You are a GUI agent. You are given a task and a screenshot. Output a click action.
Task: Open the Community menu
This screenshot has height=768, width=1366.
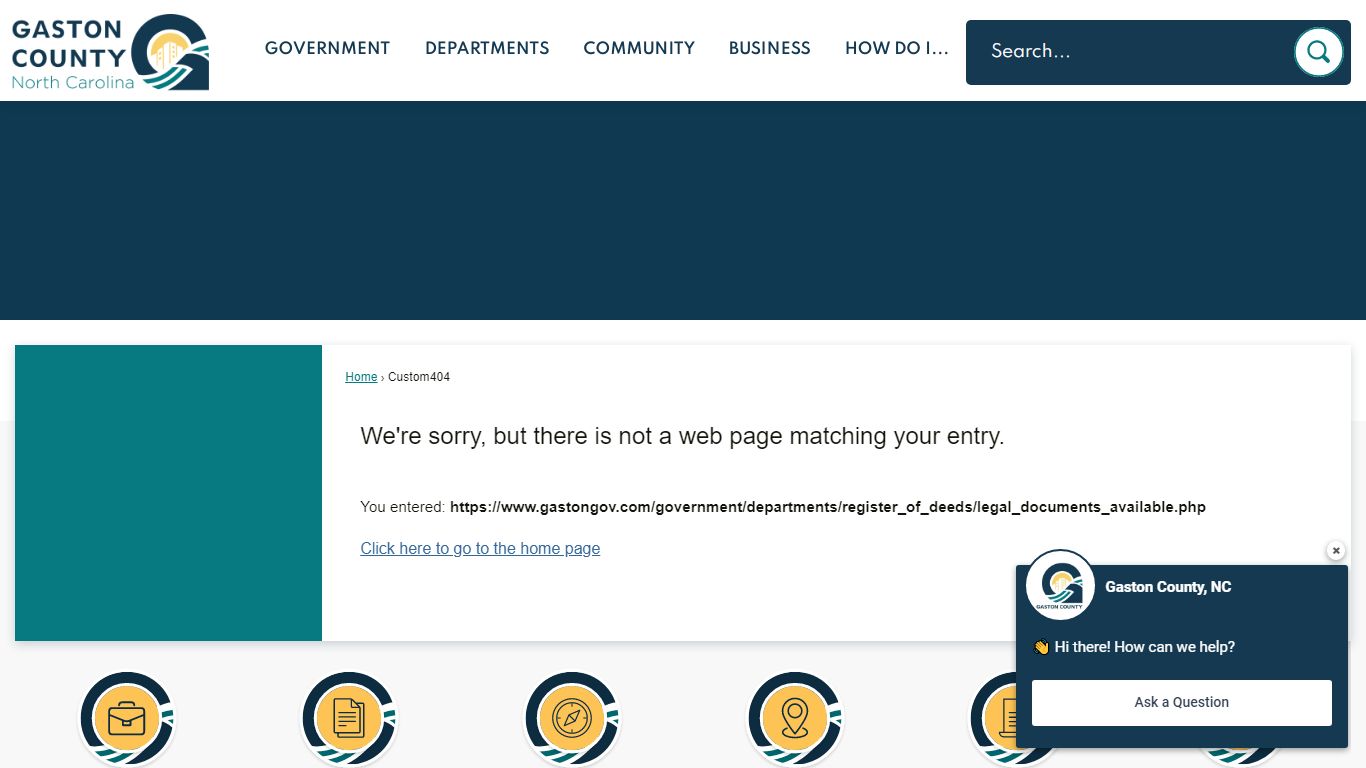[x=639, y=48]
